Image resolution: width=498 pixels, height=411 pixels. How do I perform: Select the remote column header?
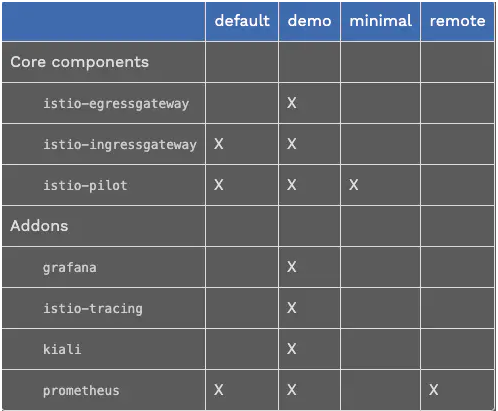tap(457, 21)
